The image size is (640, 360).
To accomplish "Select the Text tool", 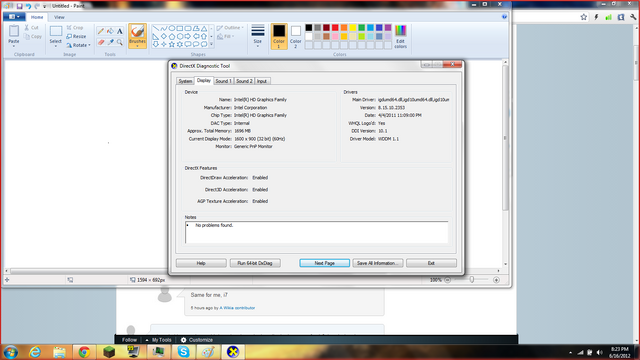I will 120,31.
